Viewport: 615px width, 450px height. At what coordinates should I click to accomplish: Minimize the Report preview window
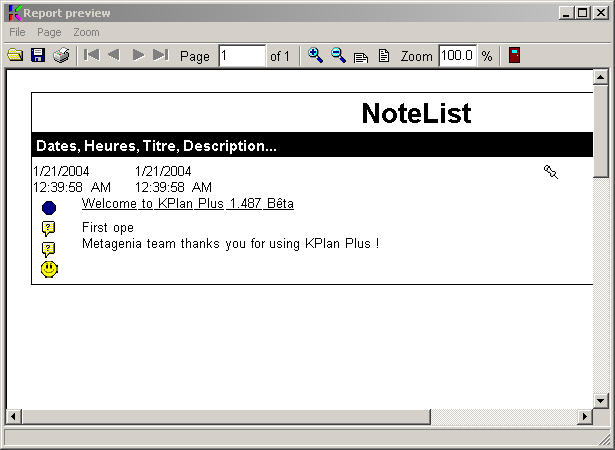point(566,13)
